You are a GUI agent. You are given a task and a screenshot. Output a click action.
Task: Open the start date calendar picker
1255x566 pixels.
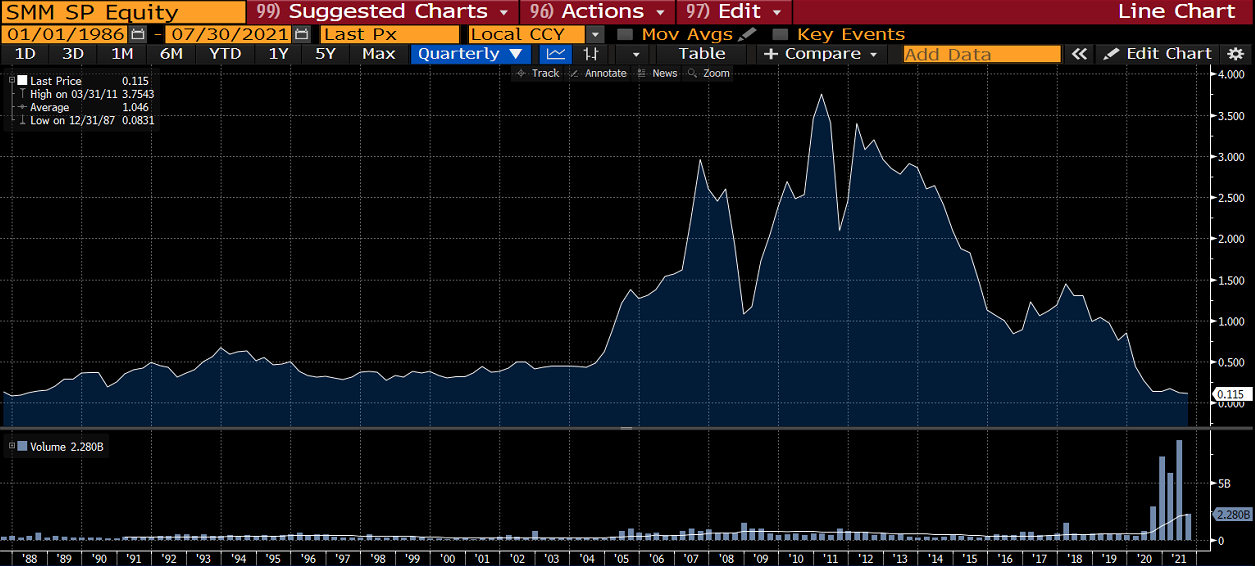pyautogui.click(x=138, y=34)
